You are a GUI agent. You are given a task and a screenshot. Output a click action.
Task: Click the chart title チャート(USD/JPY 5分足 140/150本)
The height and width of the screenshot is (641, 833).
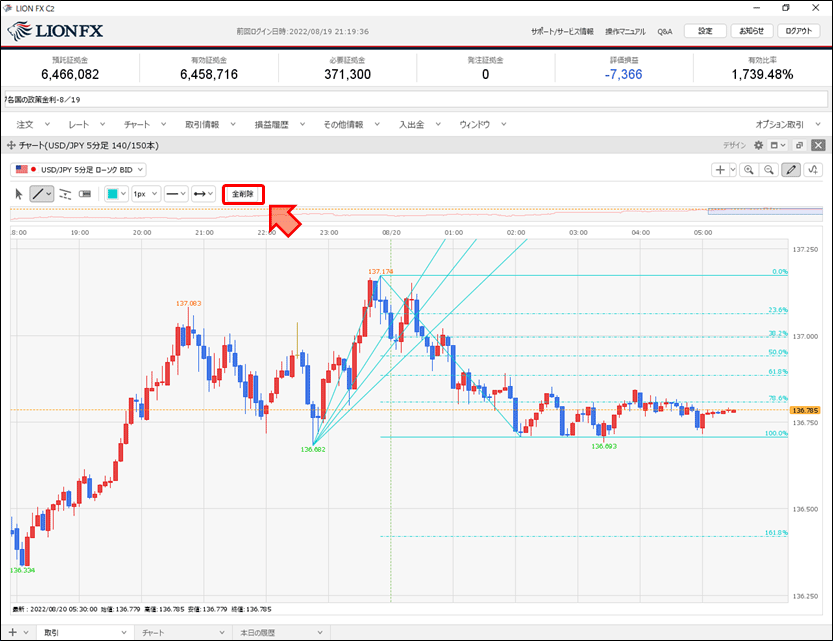coord(89,146)
